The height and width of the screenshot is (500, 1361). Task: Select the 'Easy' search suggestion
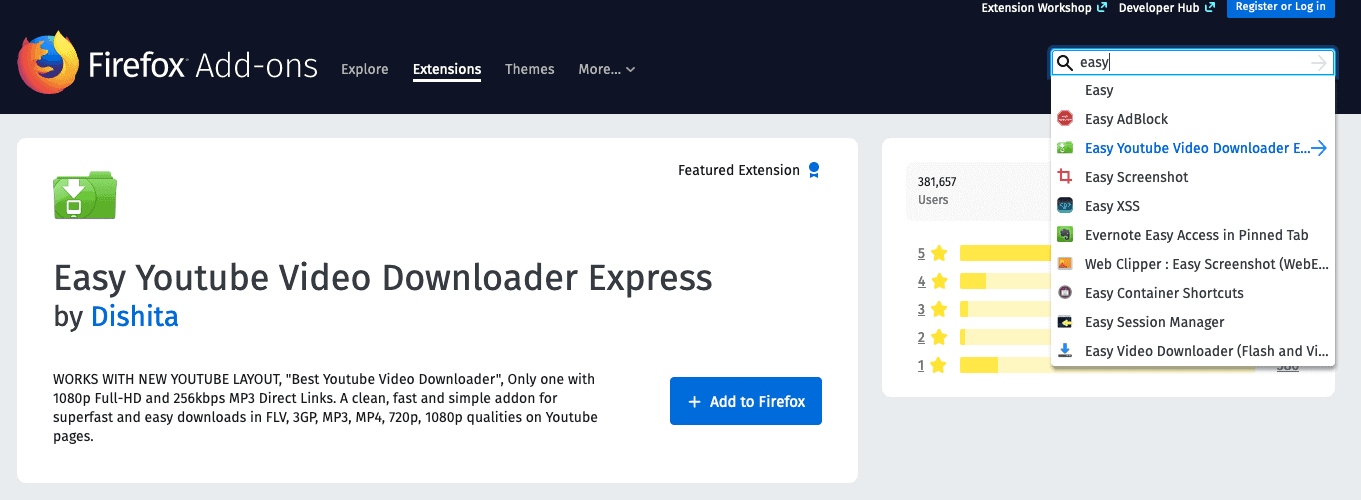[x=1193, y=90]
